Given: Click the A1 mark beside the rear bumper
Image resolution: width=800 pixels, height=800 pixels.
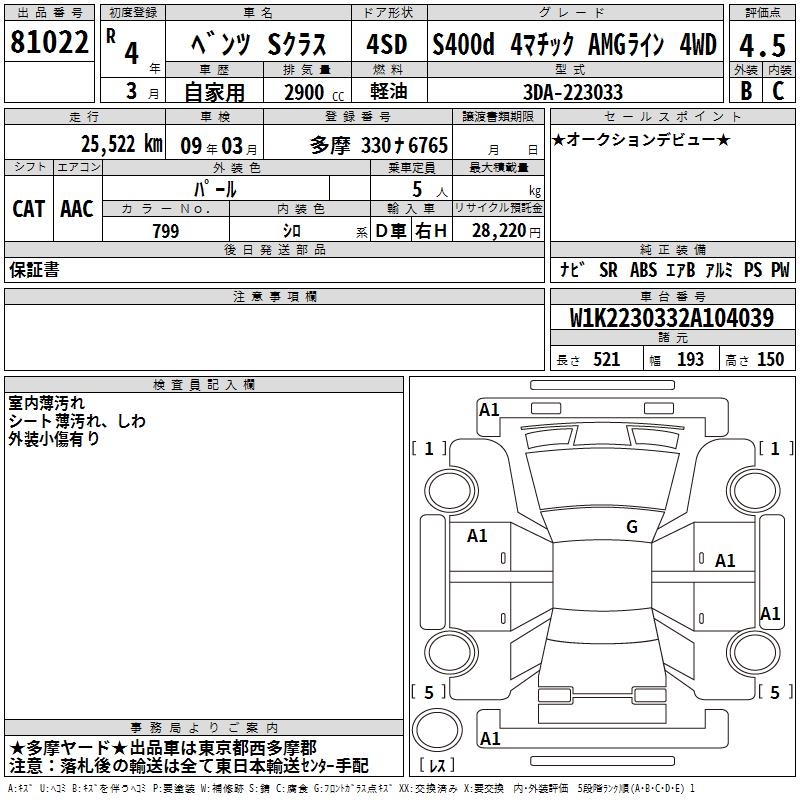Looking at the screenshot, I should tap(490, 739).
